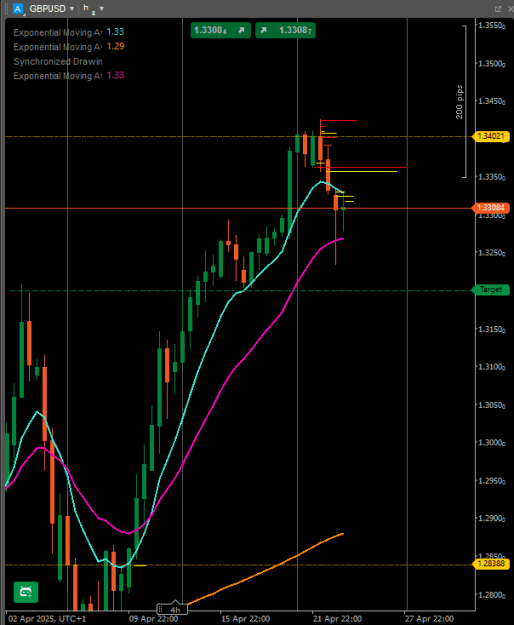Screen dimensions: 514x625
Task: Click the 1.2800 price axis label
Action: click(492, 595)
